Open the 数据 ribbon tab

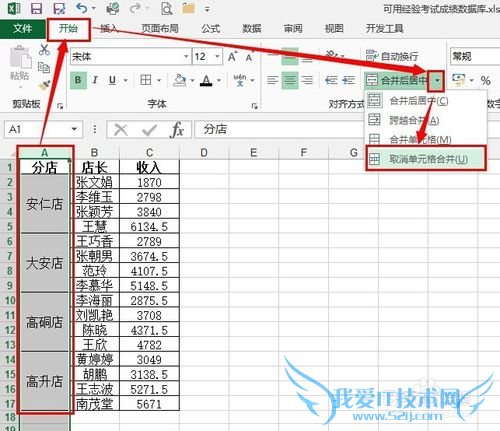click(x=252, y=29)
